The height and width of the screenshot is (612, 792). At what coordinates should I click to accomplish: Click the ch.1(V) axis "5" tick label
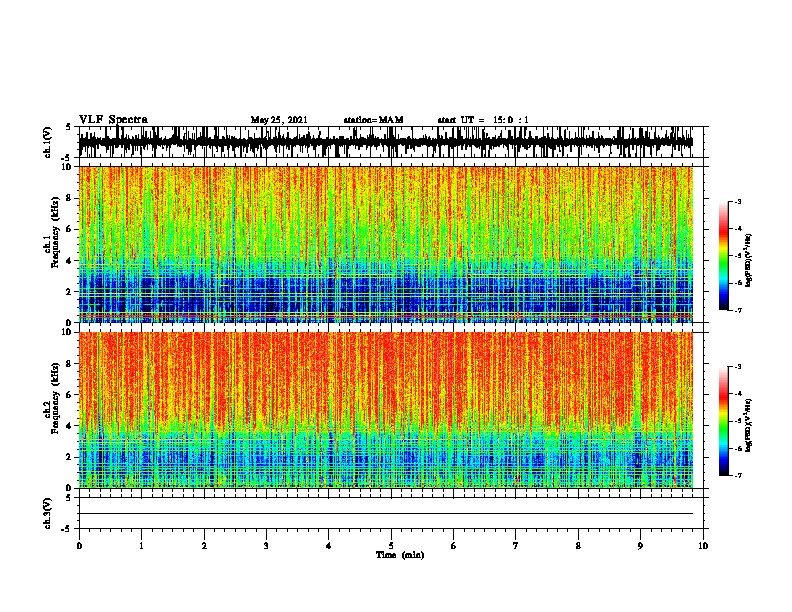[x=68, y=127]
